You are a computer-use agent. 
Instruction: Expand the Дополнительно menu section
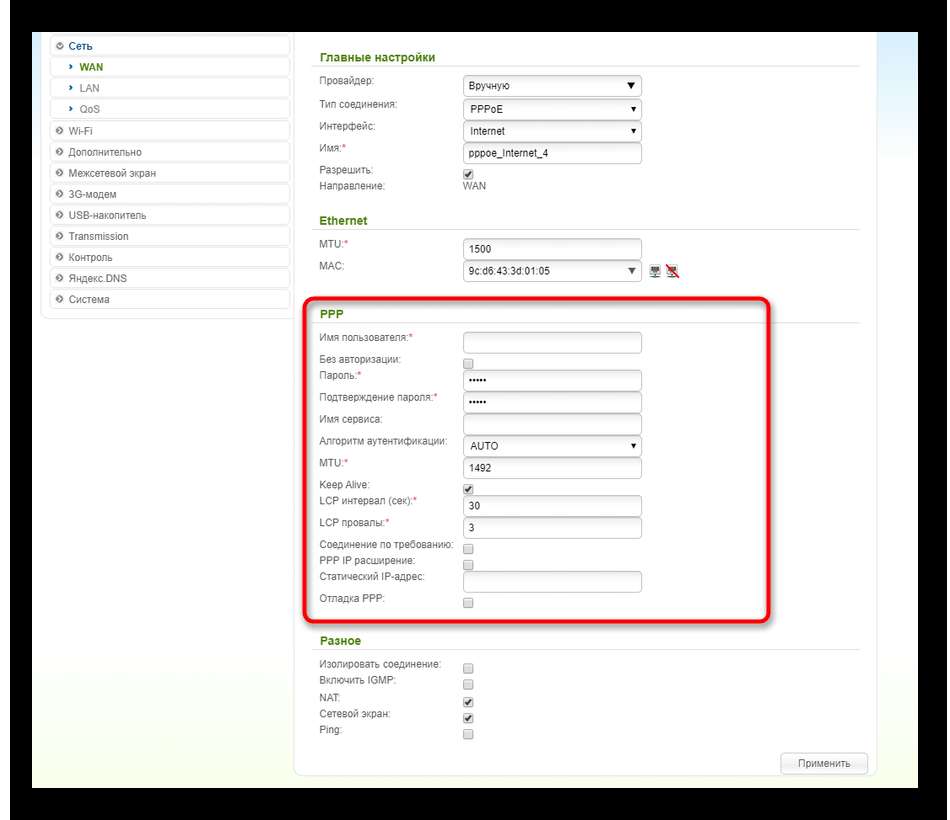170,152
